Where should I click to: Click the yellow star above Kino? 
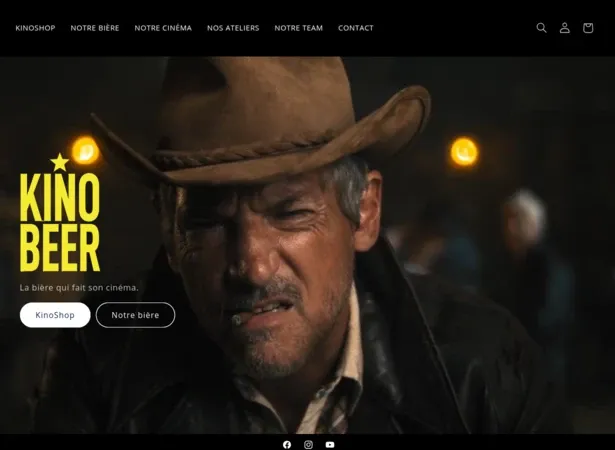(x=60, y=161)
